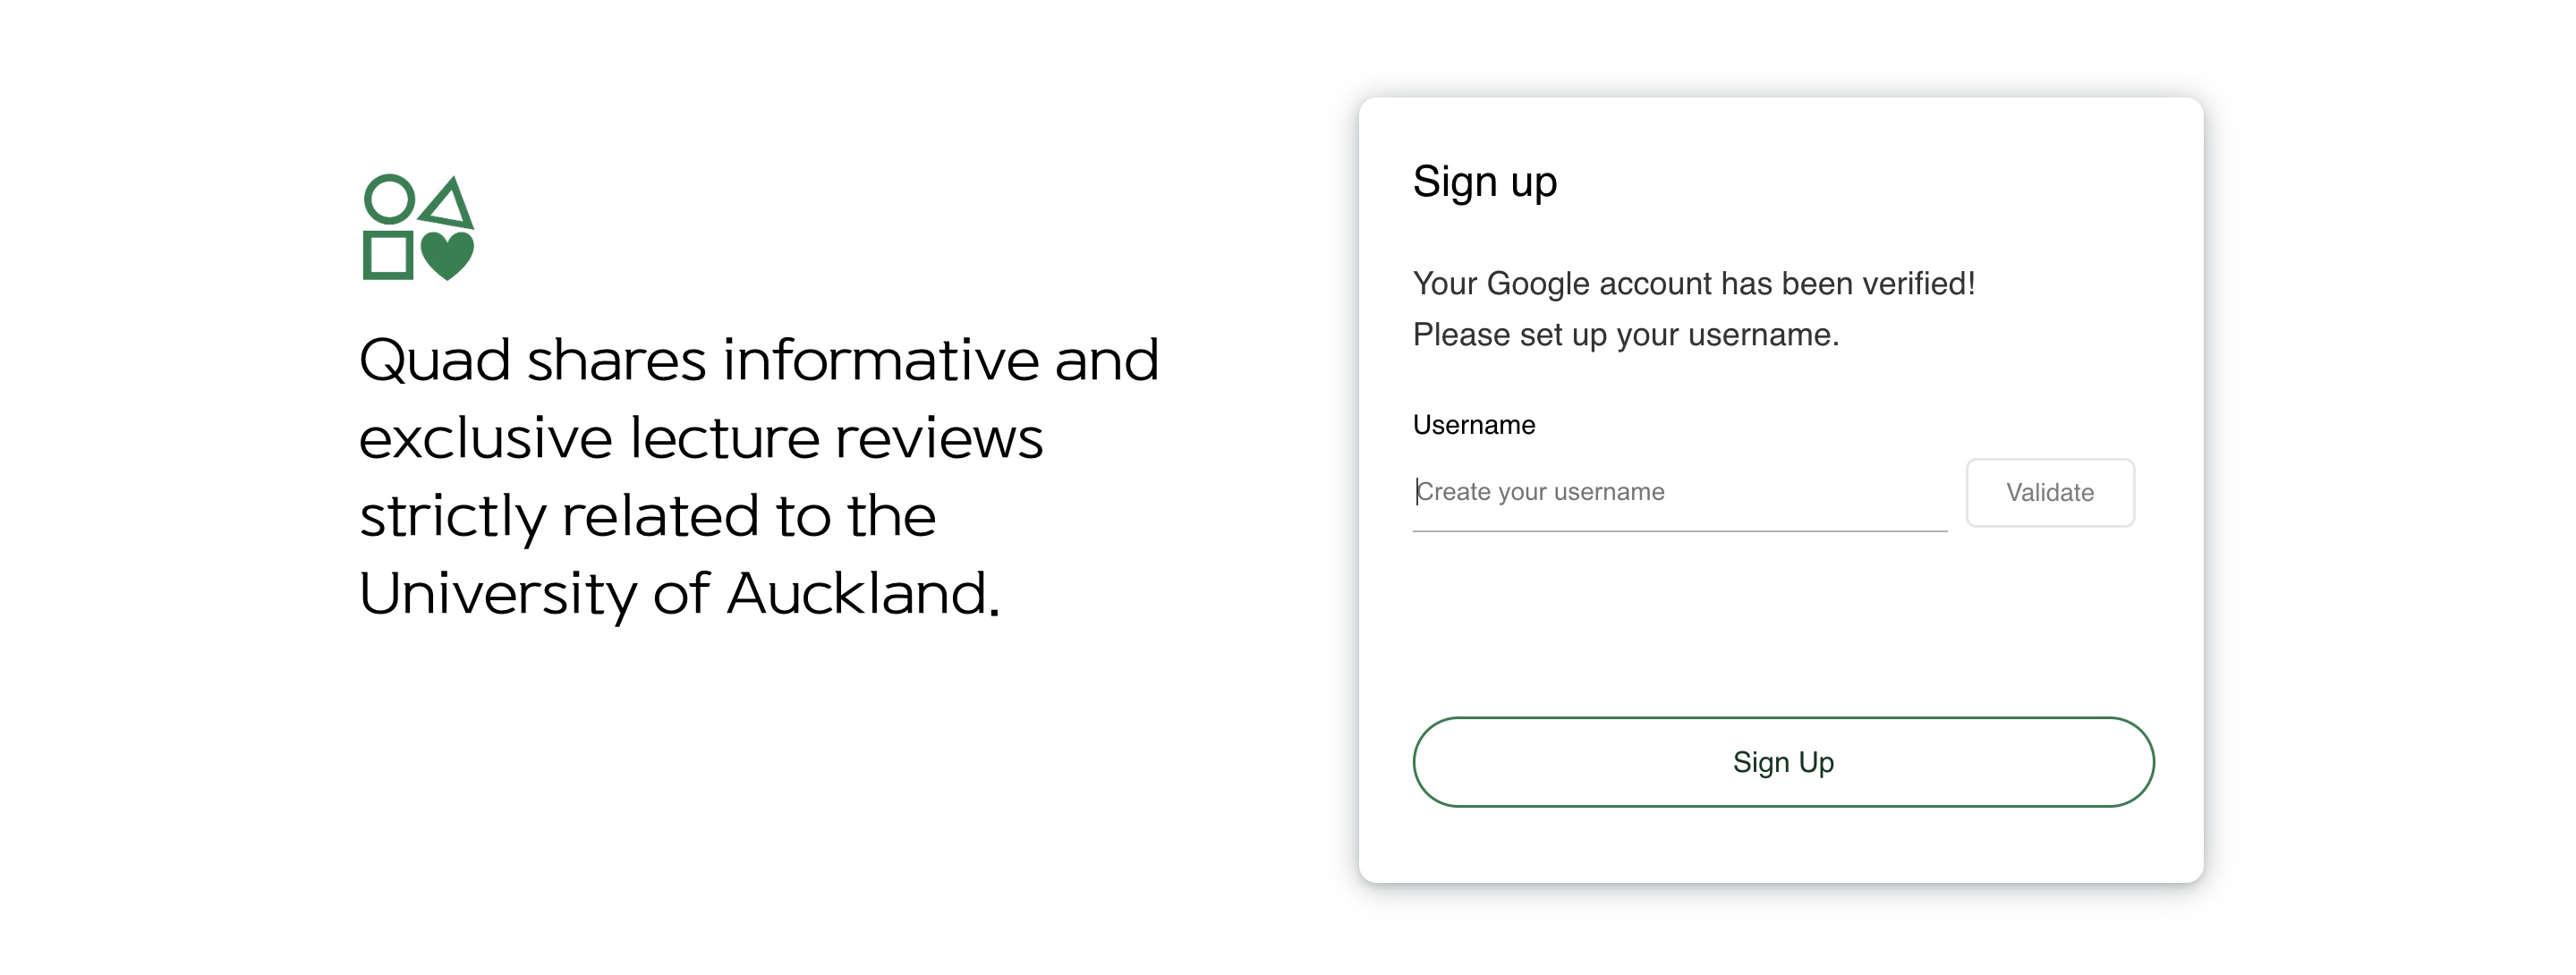Click the green heart in Quad logo
2576x975 pixels.
[x=447, y=254]
